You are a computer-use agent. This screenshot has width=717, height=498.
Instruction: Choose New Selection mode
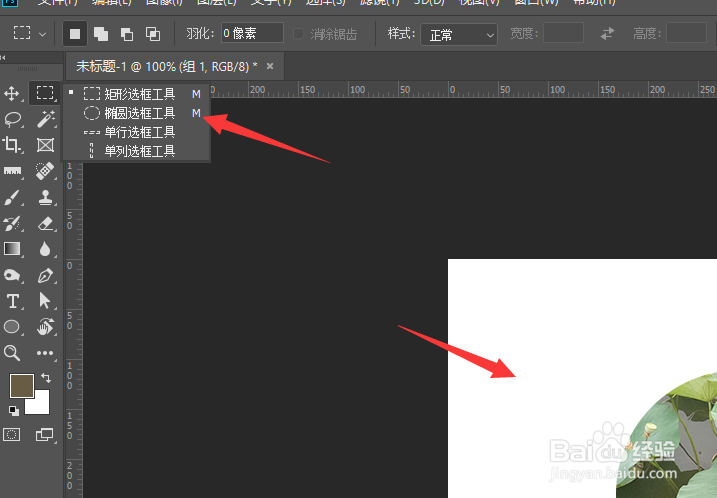point(75,34)
